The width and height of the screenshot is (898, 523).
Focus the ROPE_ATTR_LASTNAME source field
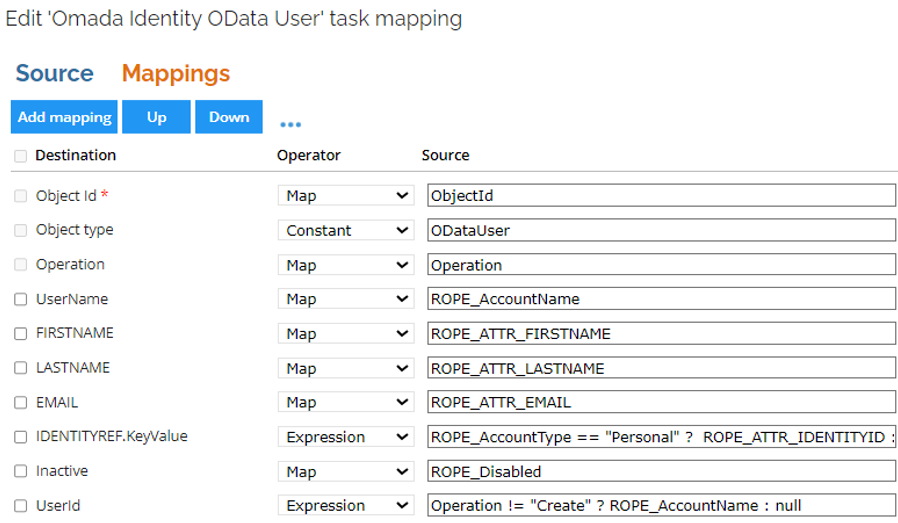point(661,368)
